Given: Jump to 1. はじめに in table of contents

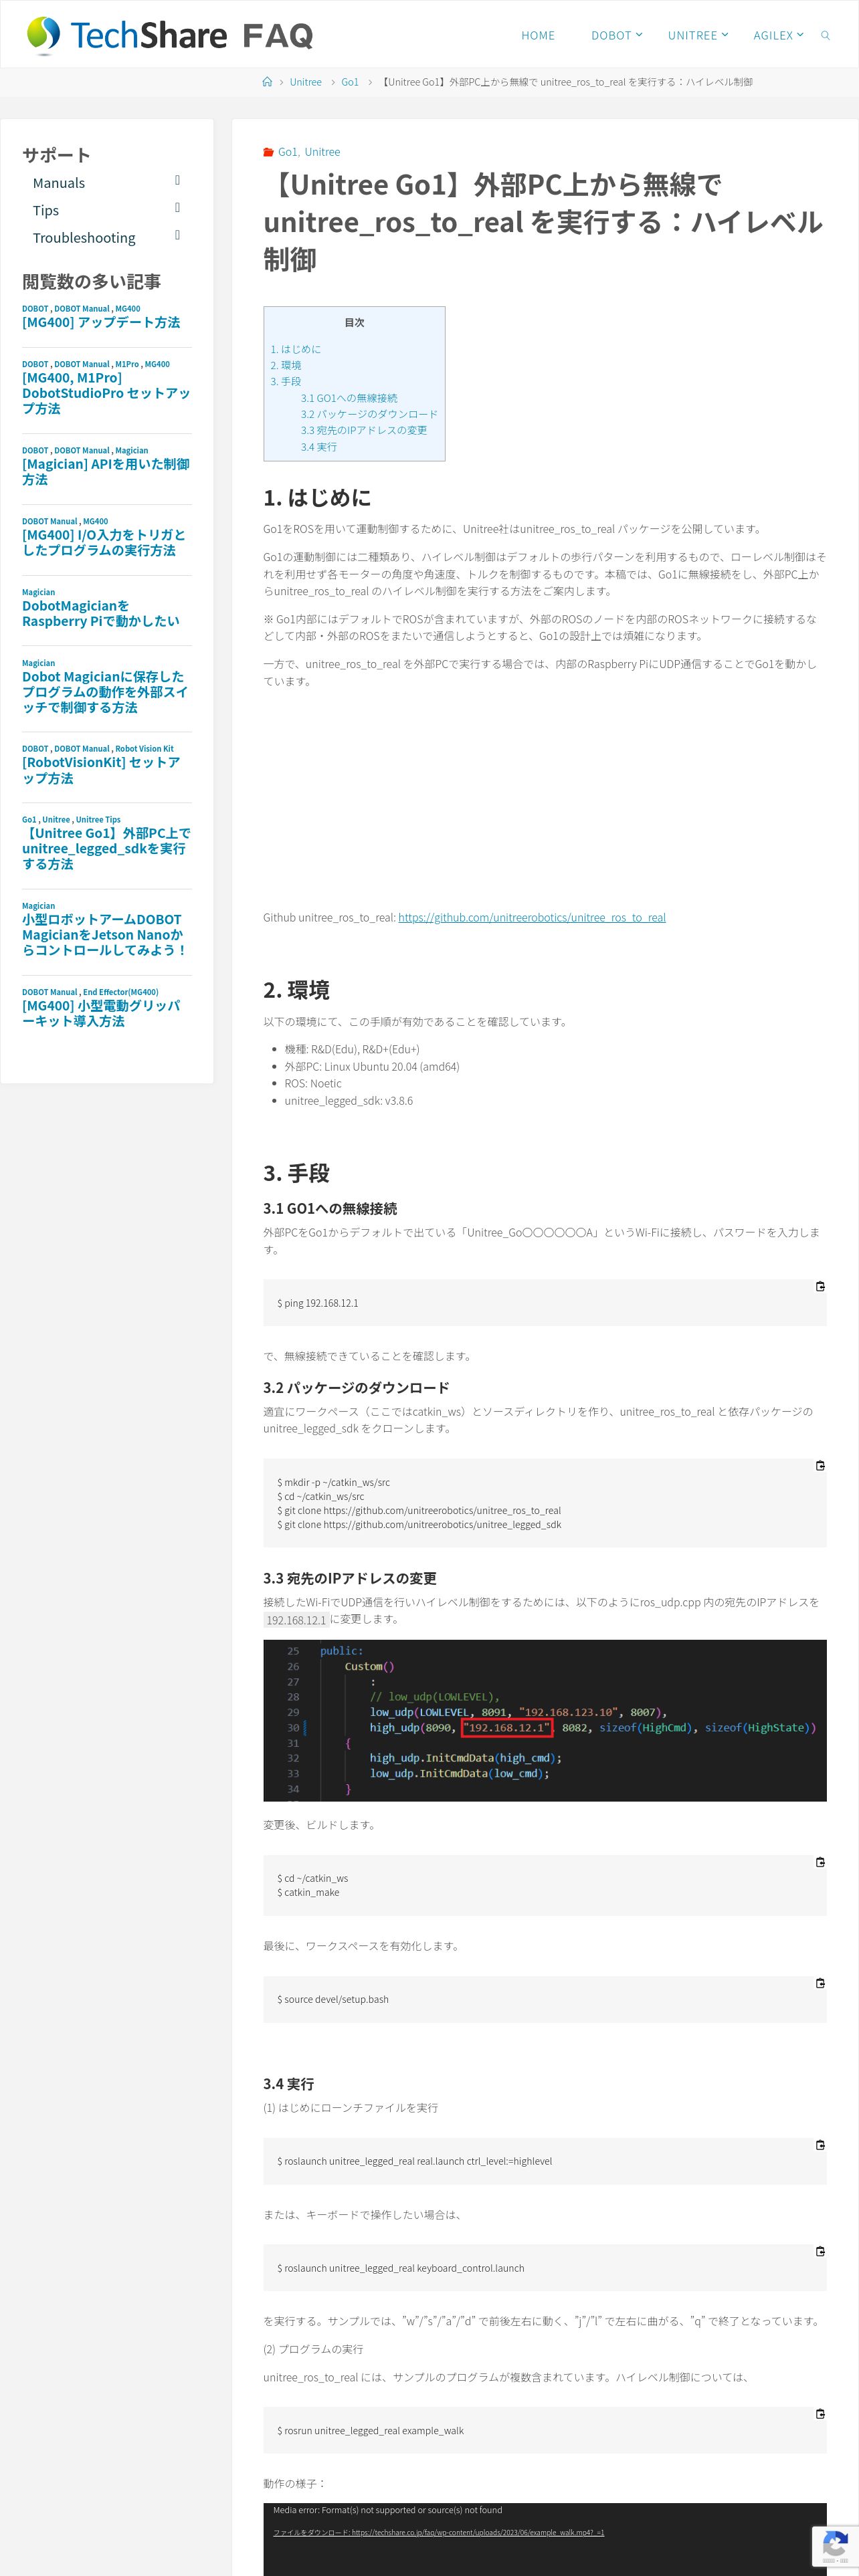Looking at the screenshot, I should 296,349.
